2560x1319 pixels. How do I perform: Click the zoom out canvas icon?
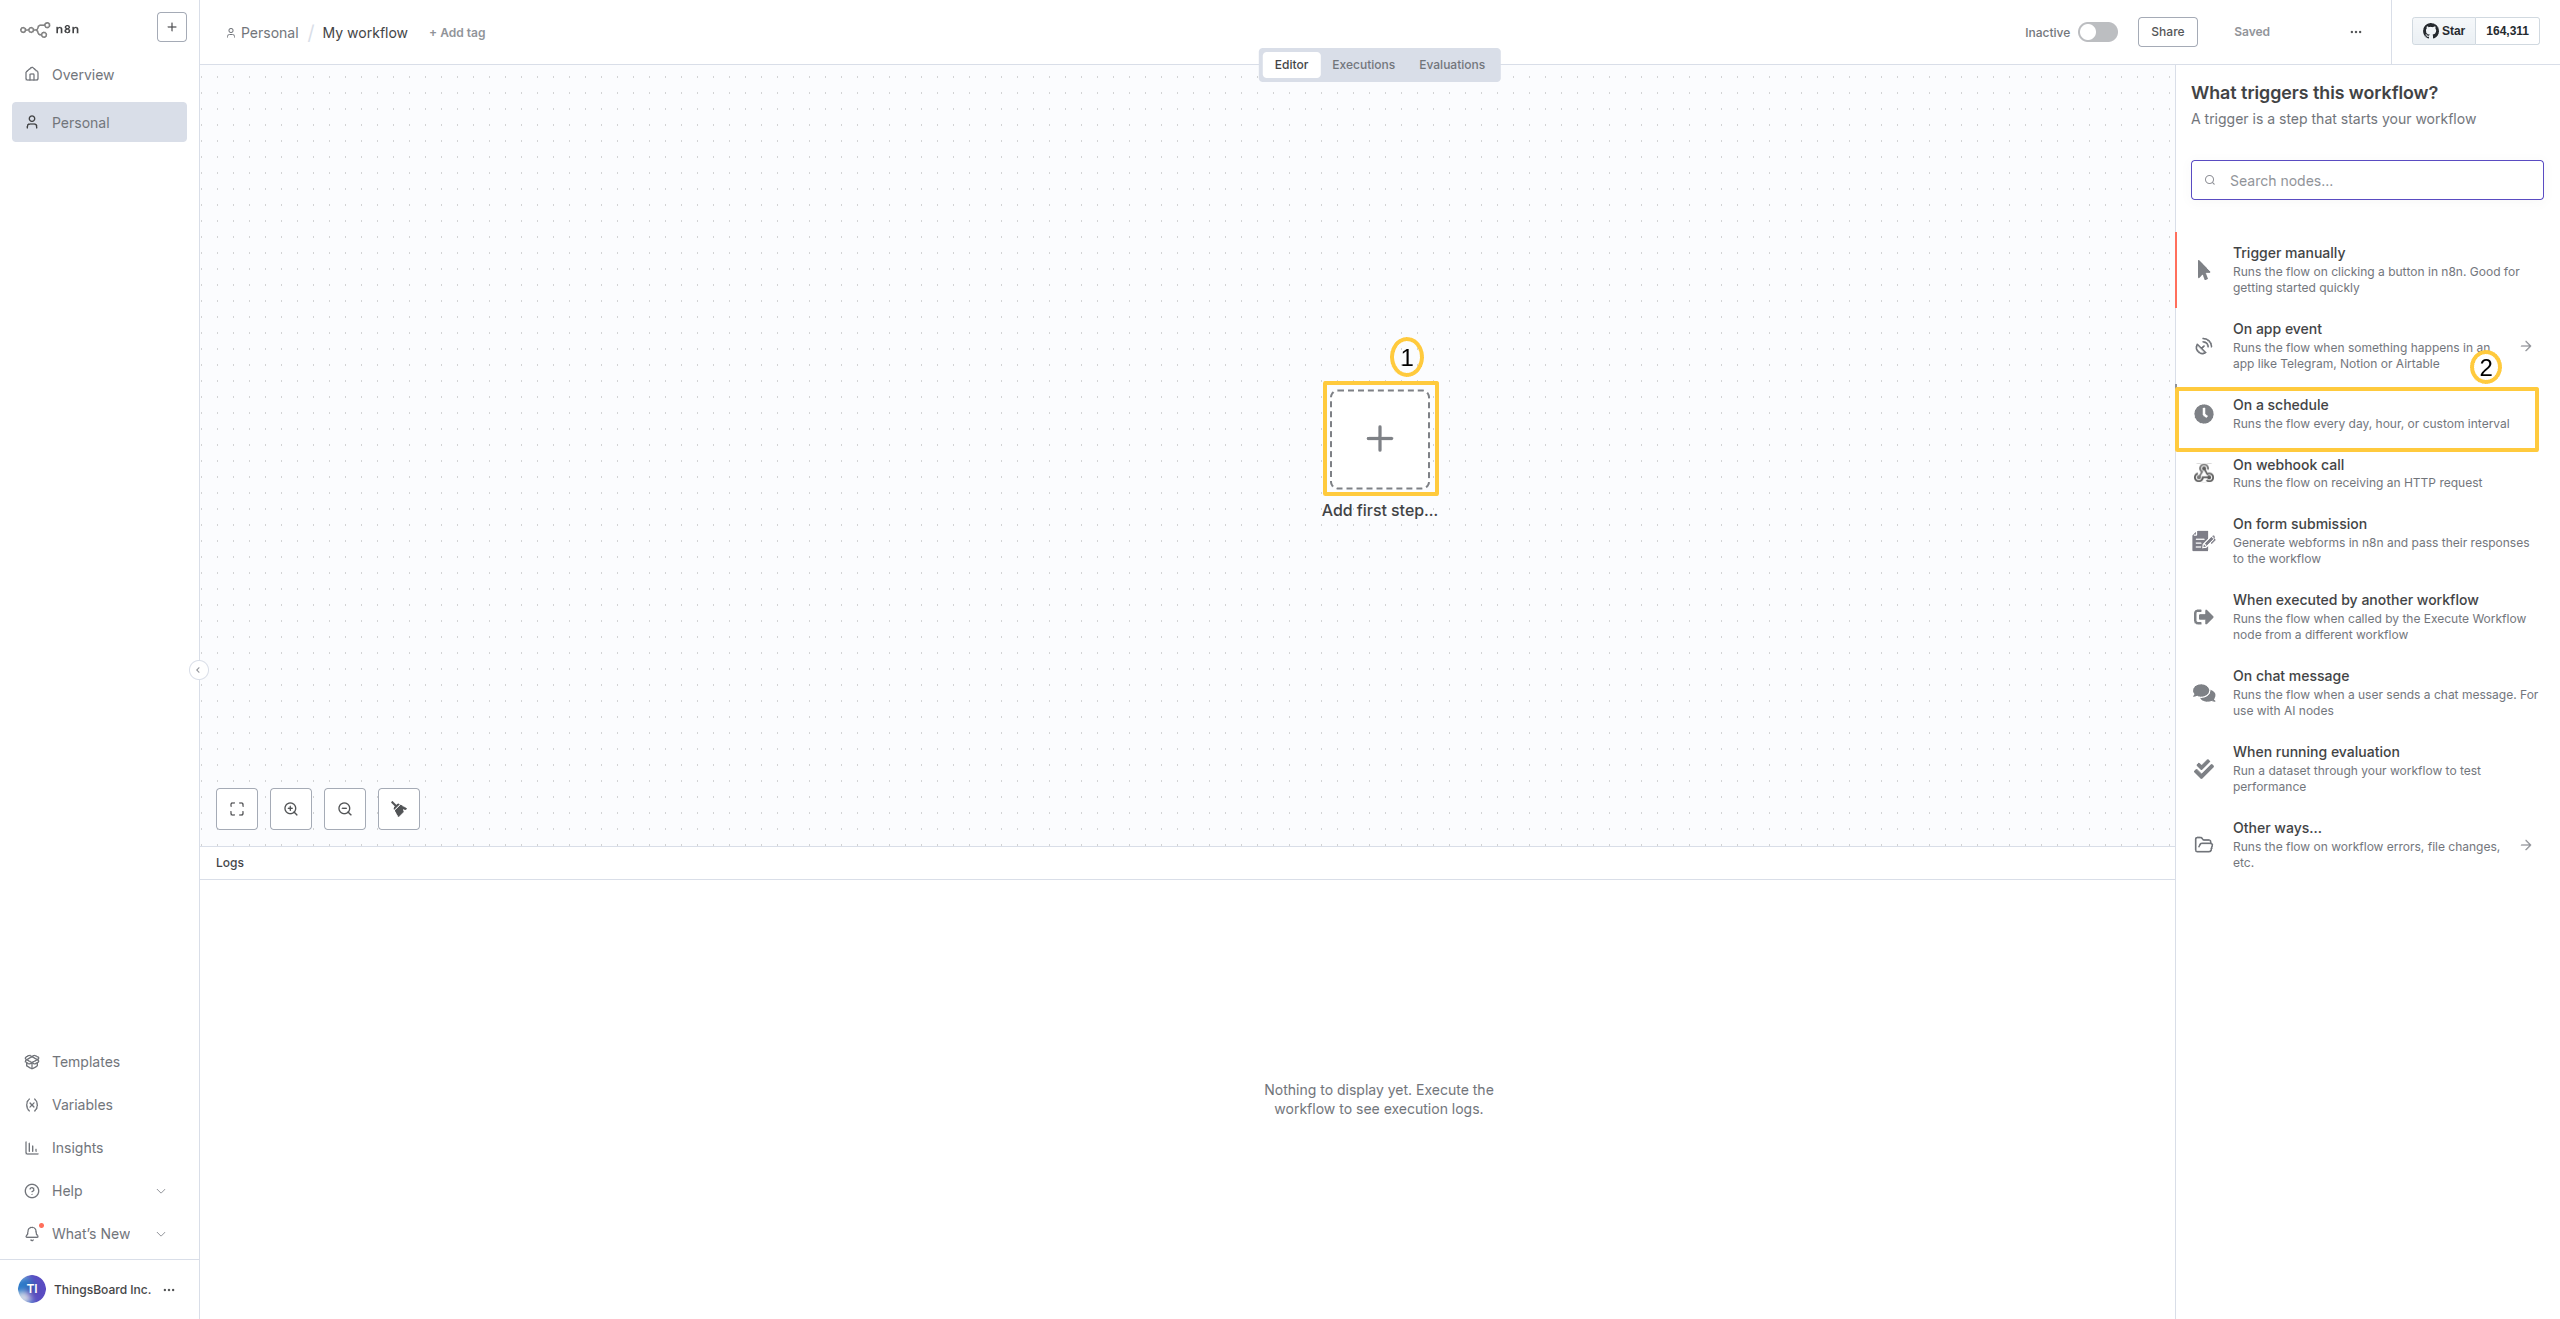[x=345, y=809]
